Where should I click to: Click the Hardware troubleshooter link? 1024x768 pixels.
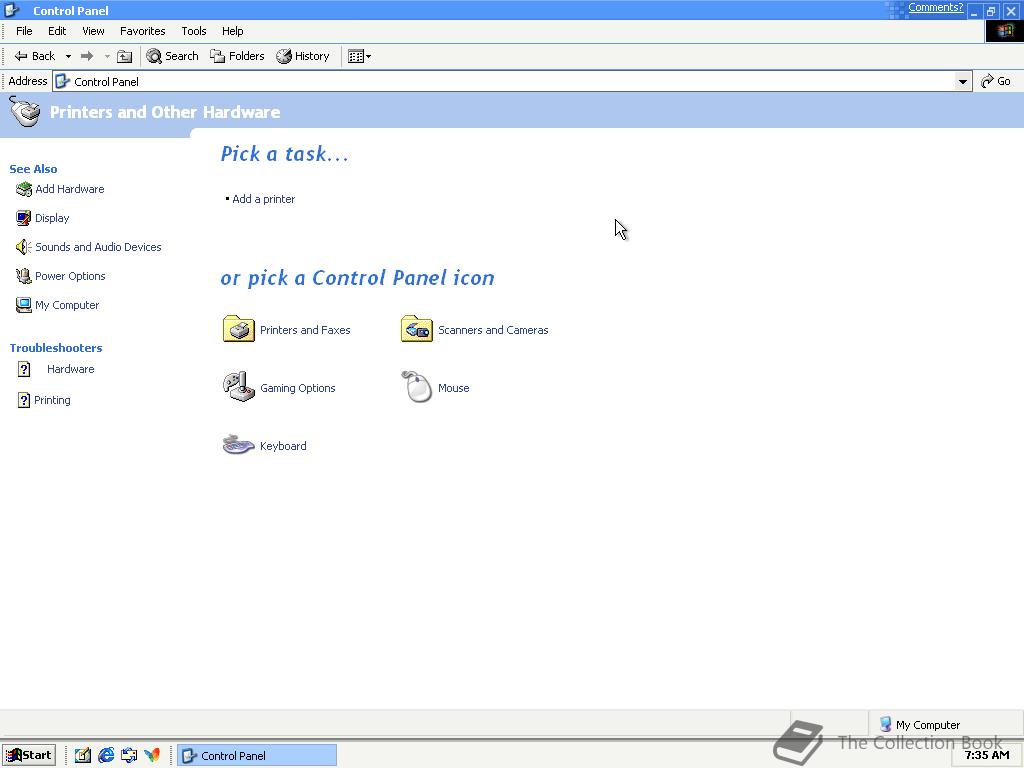(71, 369)
